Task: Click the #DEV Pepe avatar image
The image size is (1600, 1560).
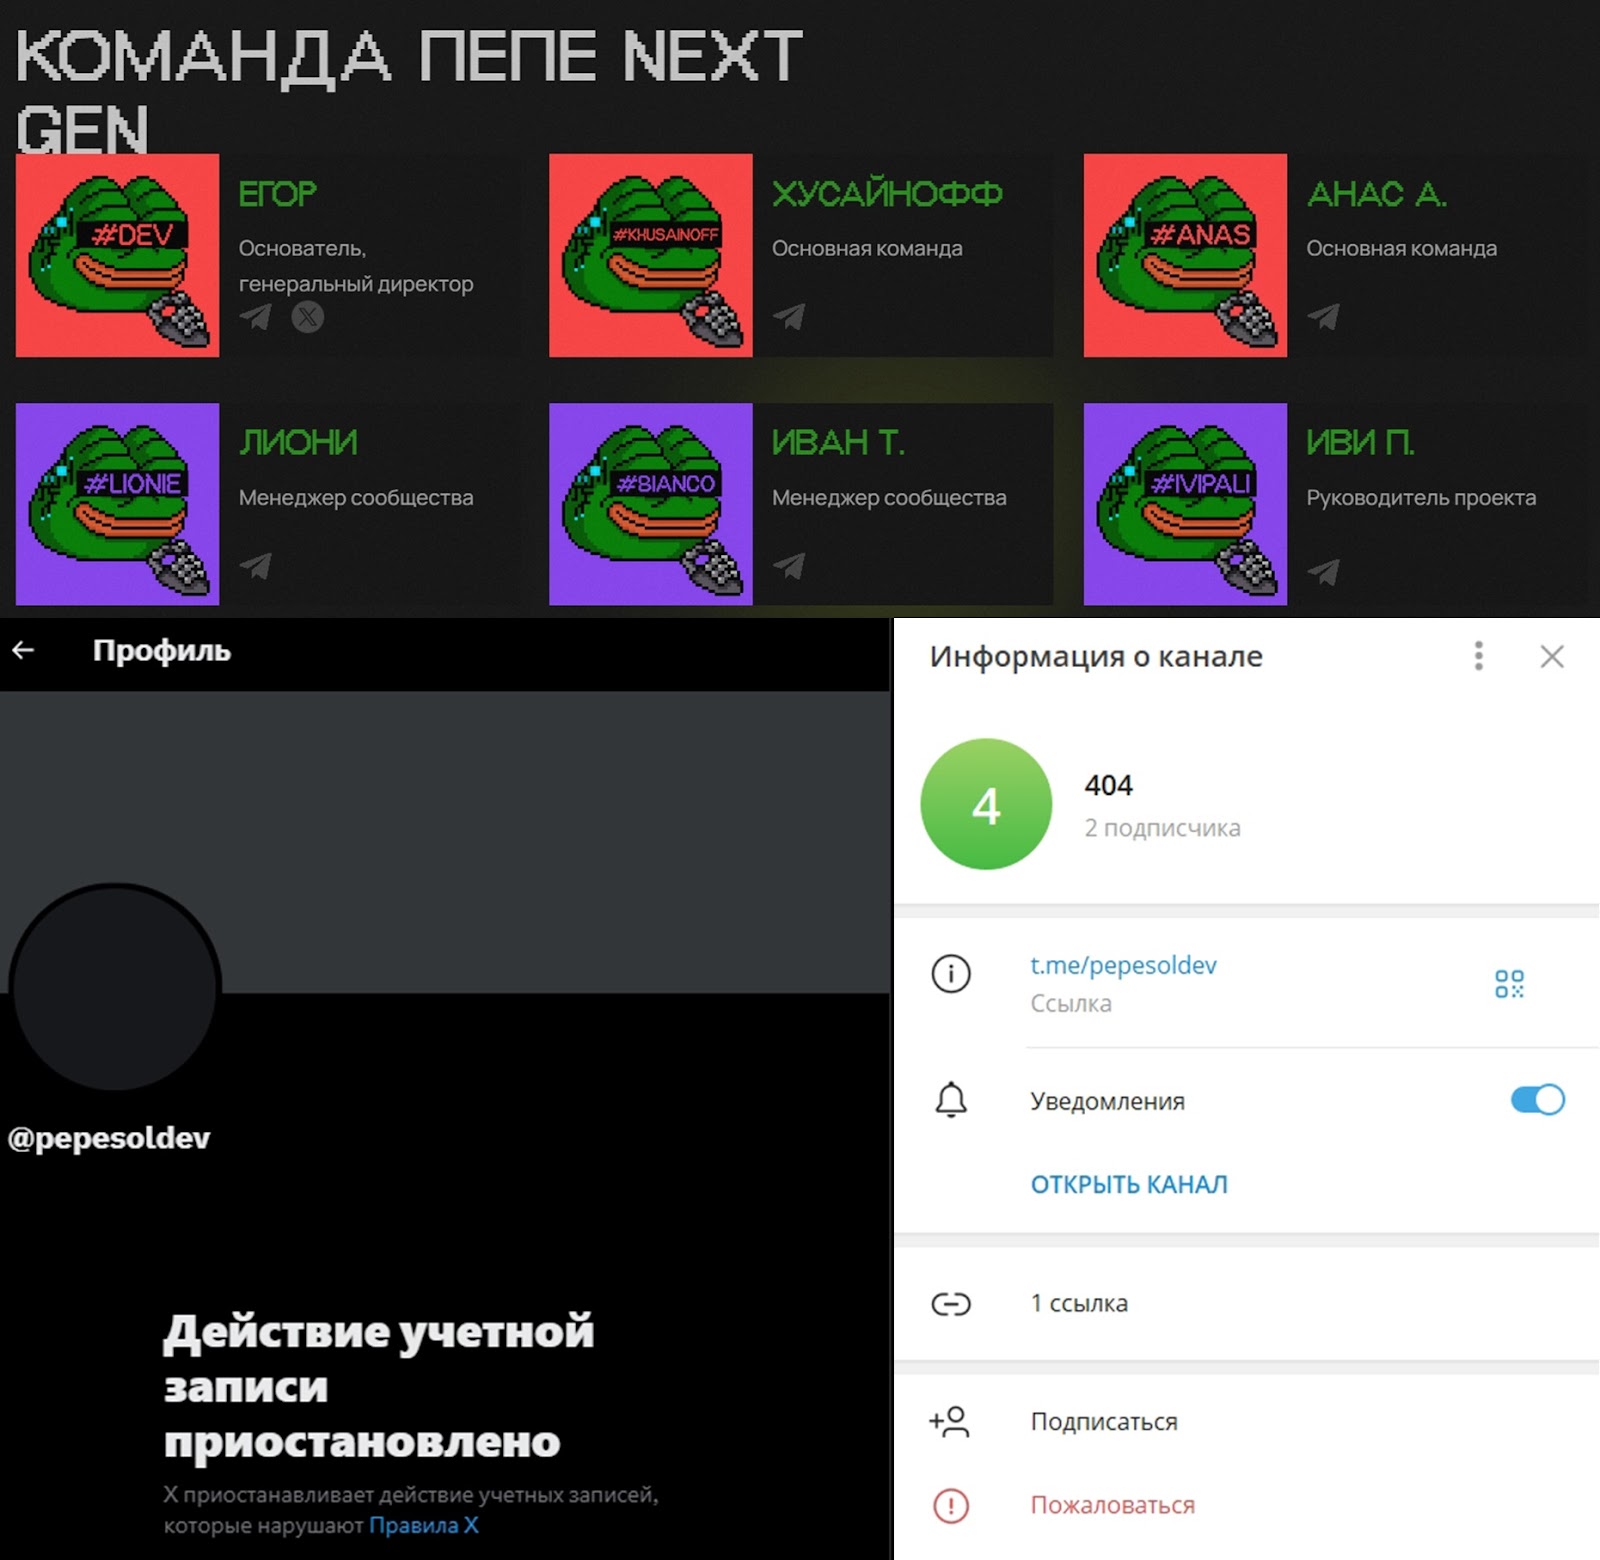Action: click(117, 255)
